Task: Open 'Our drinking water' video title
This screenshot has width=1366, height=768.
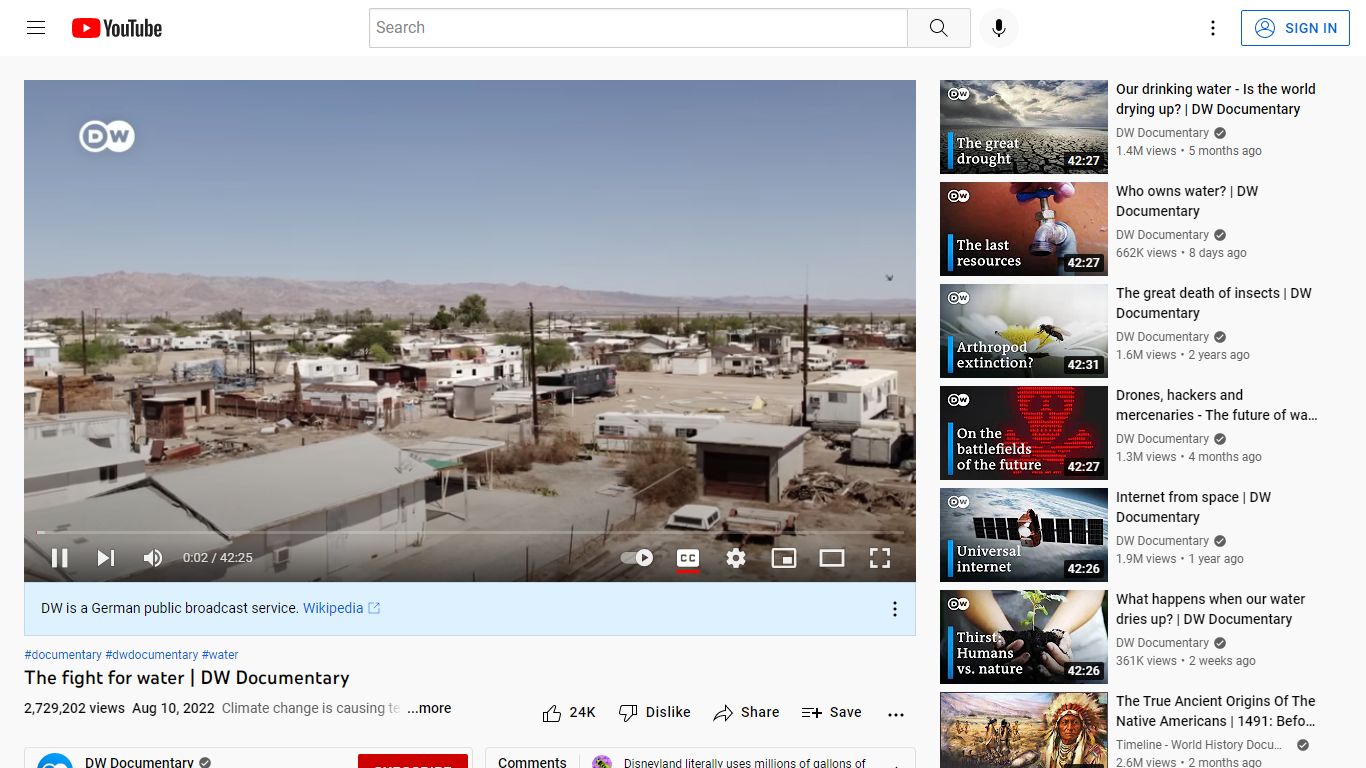Action: point(1215,99)
